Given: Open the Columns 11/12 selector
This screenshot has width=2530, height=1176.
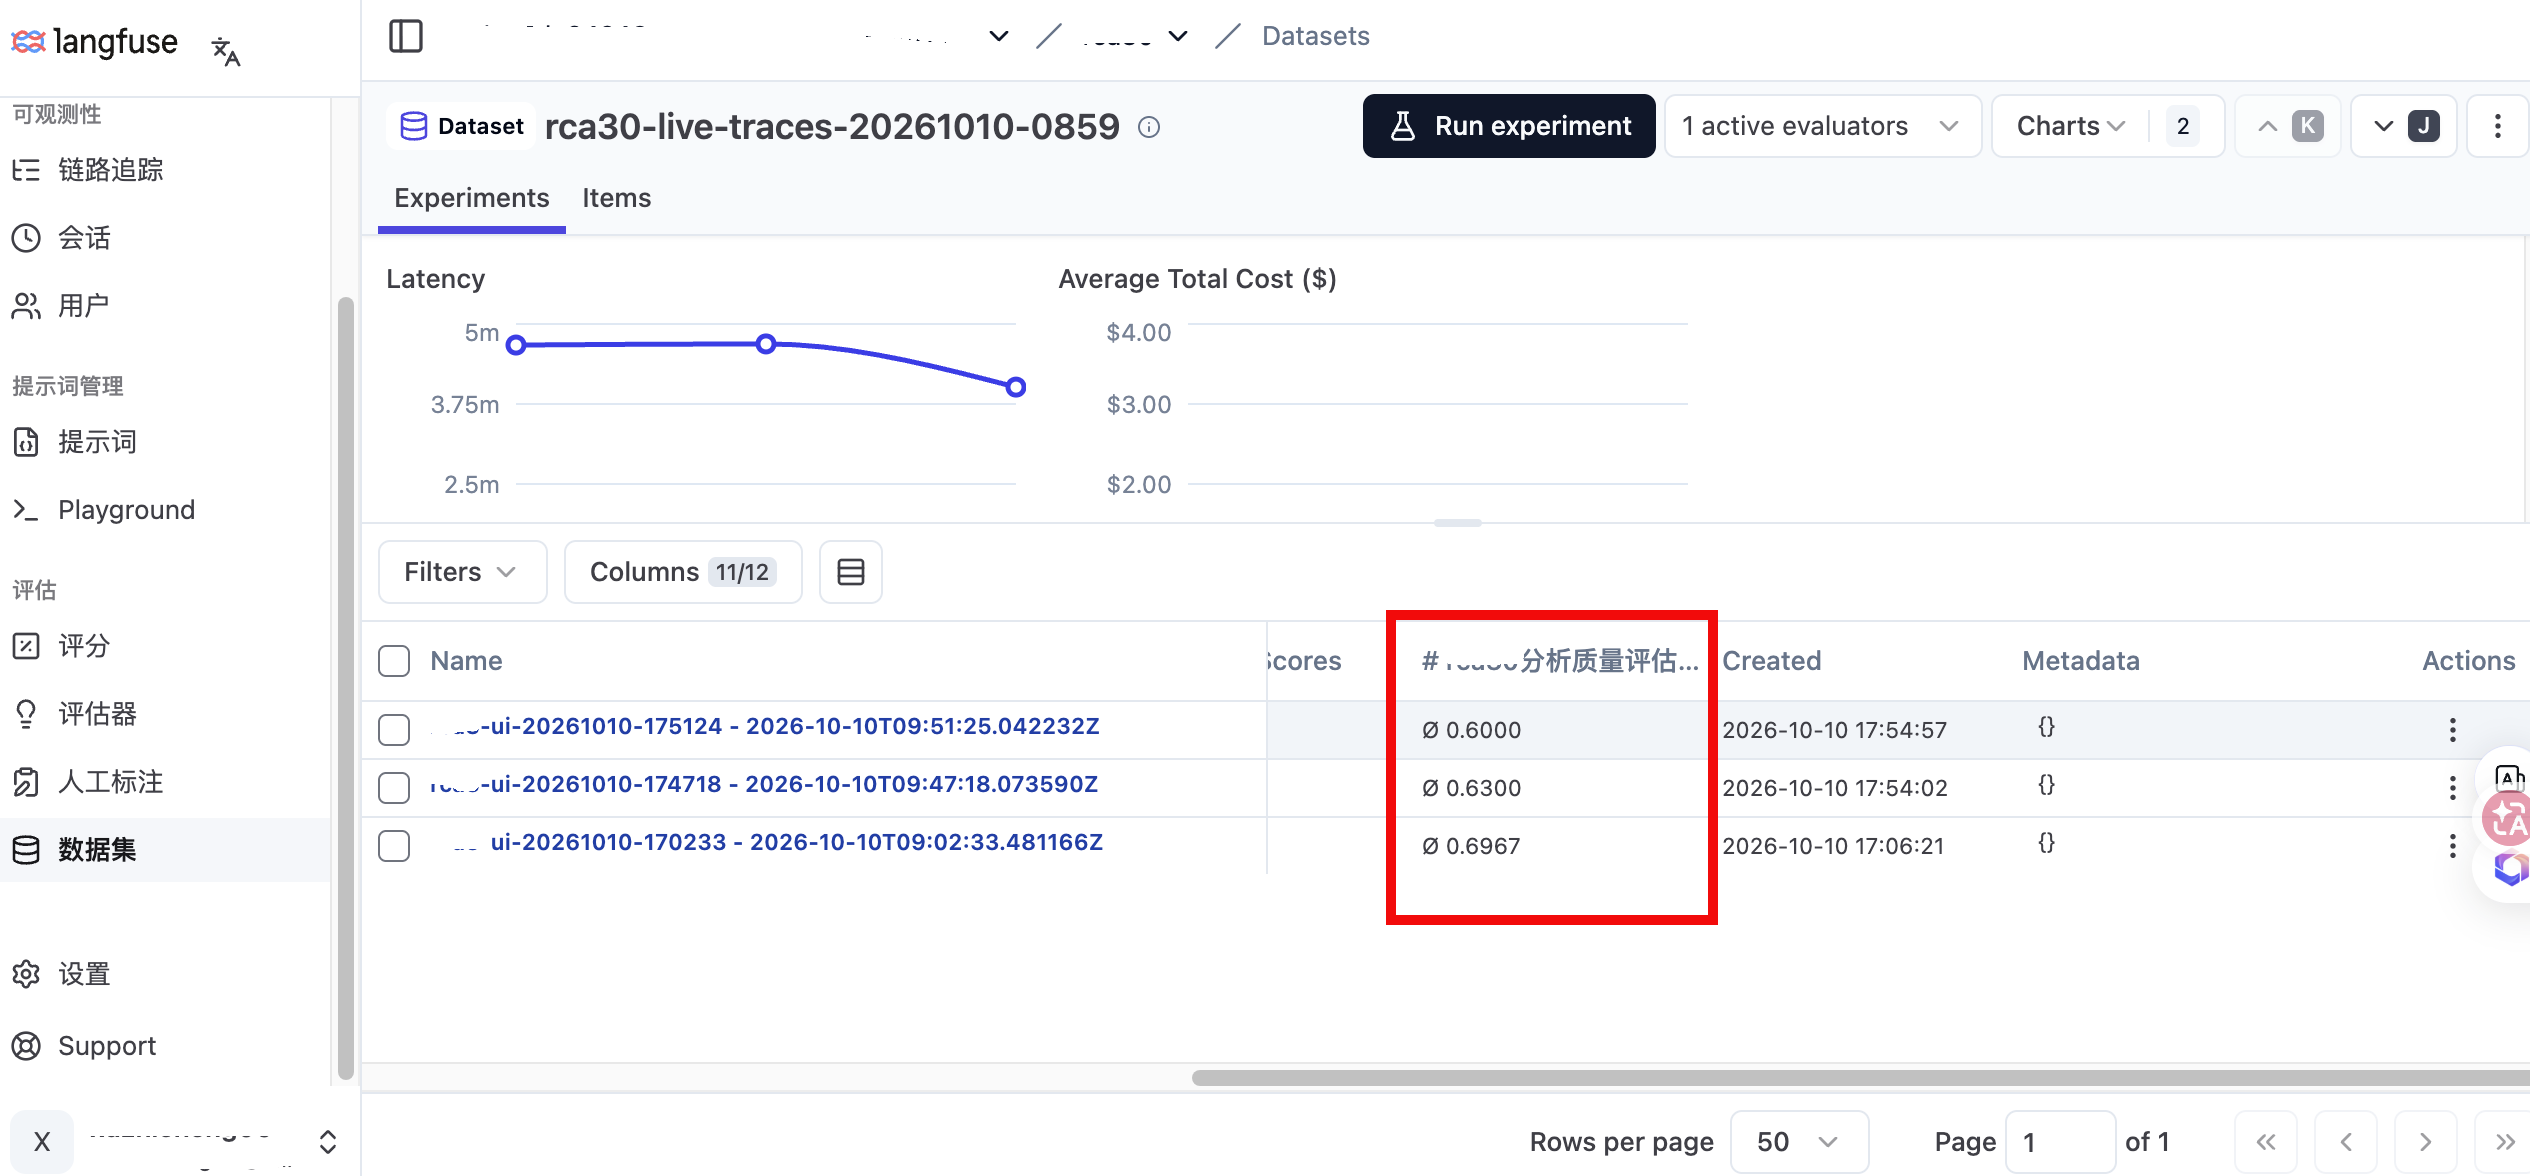Looking at the screenshot, I should click(683, 572).
